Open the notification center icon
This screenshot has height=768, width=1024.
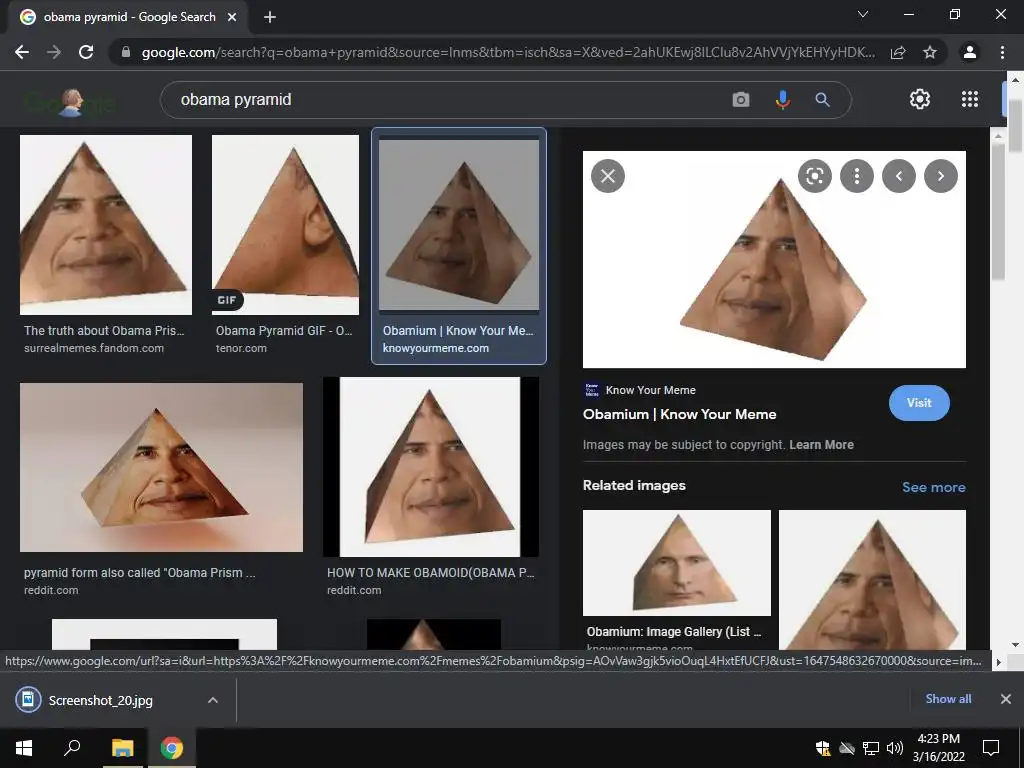tap(991, 748)
